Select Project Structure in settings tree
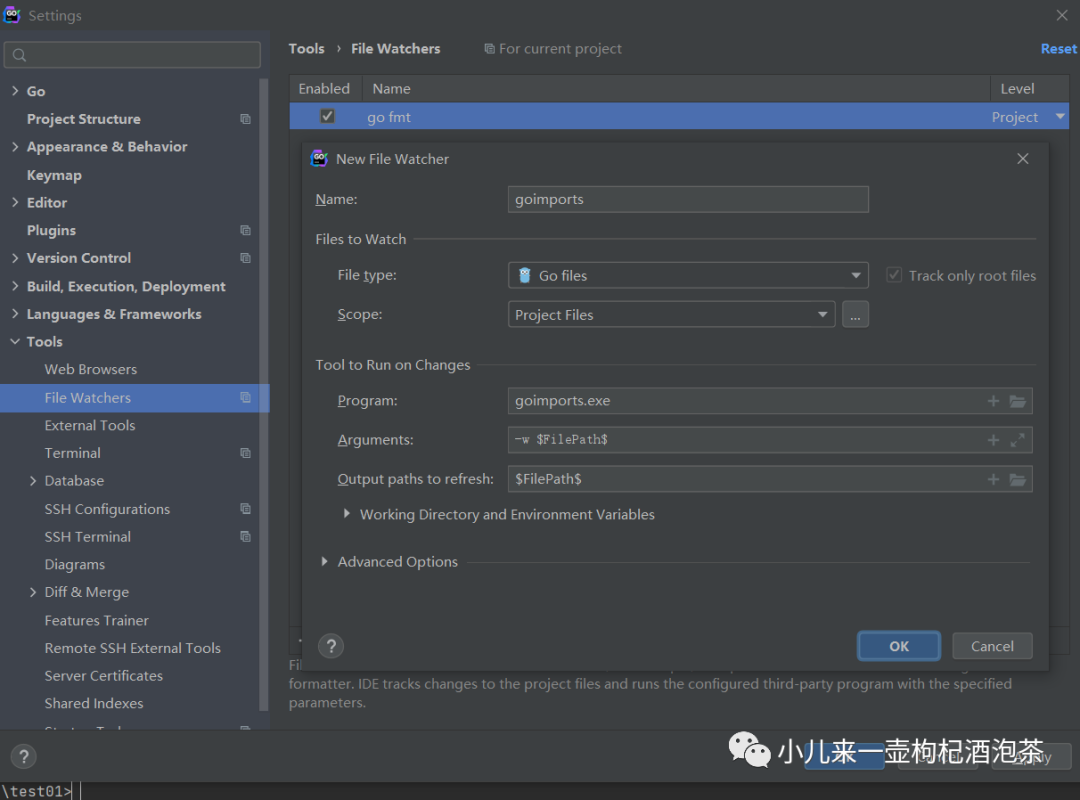Screen dimensions: 1080x800 click(83, 119)
